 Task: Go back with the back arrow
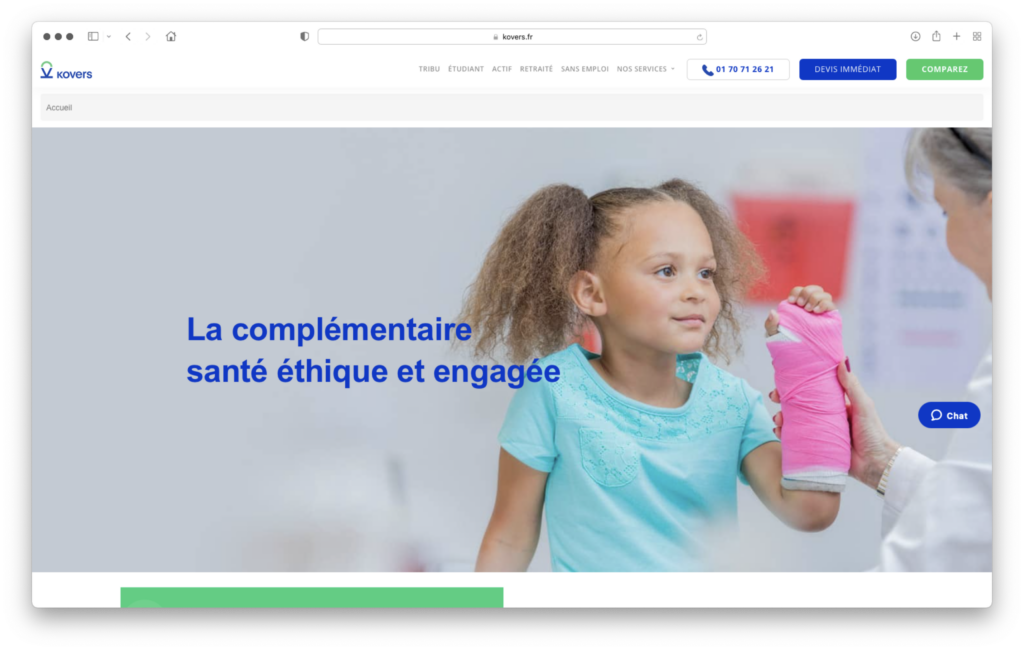click(128, 37)
